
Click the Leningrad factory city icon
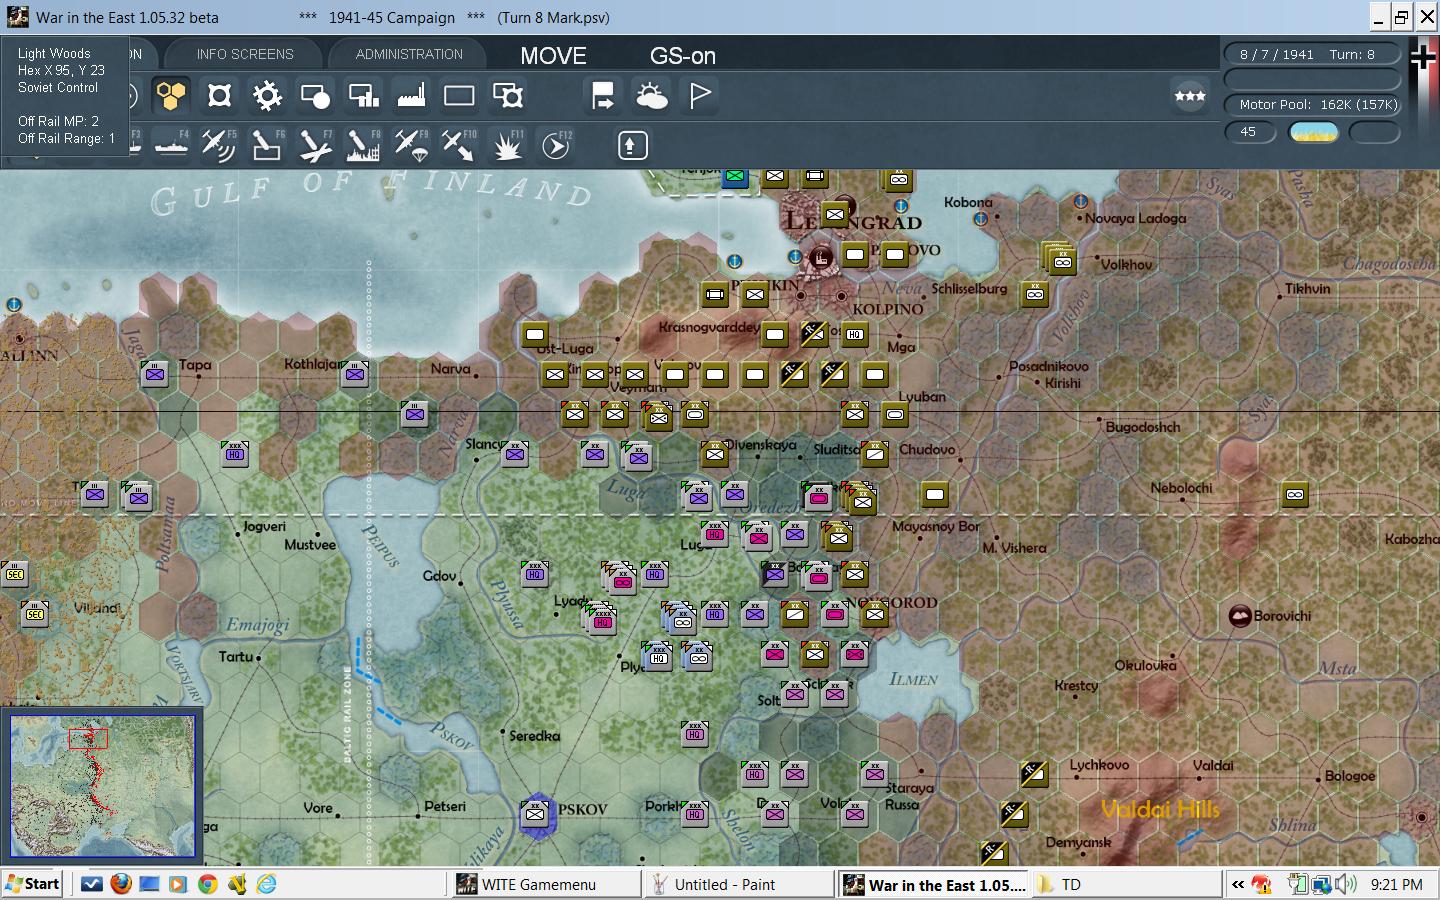[x=822, y=257]
